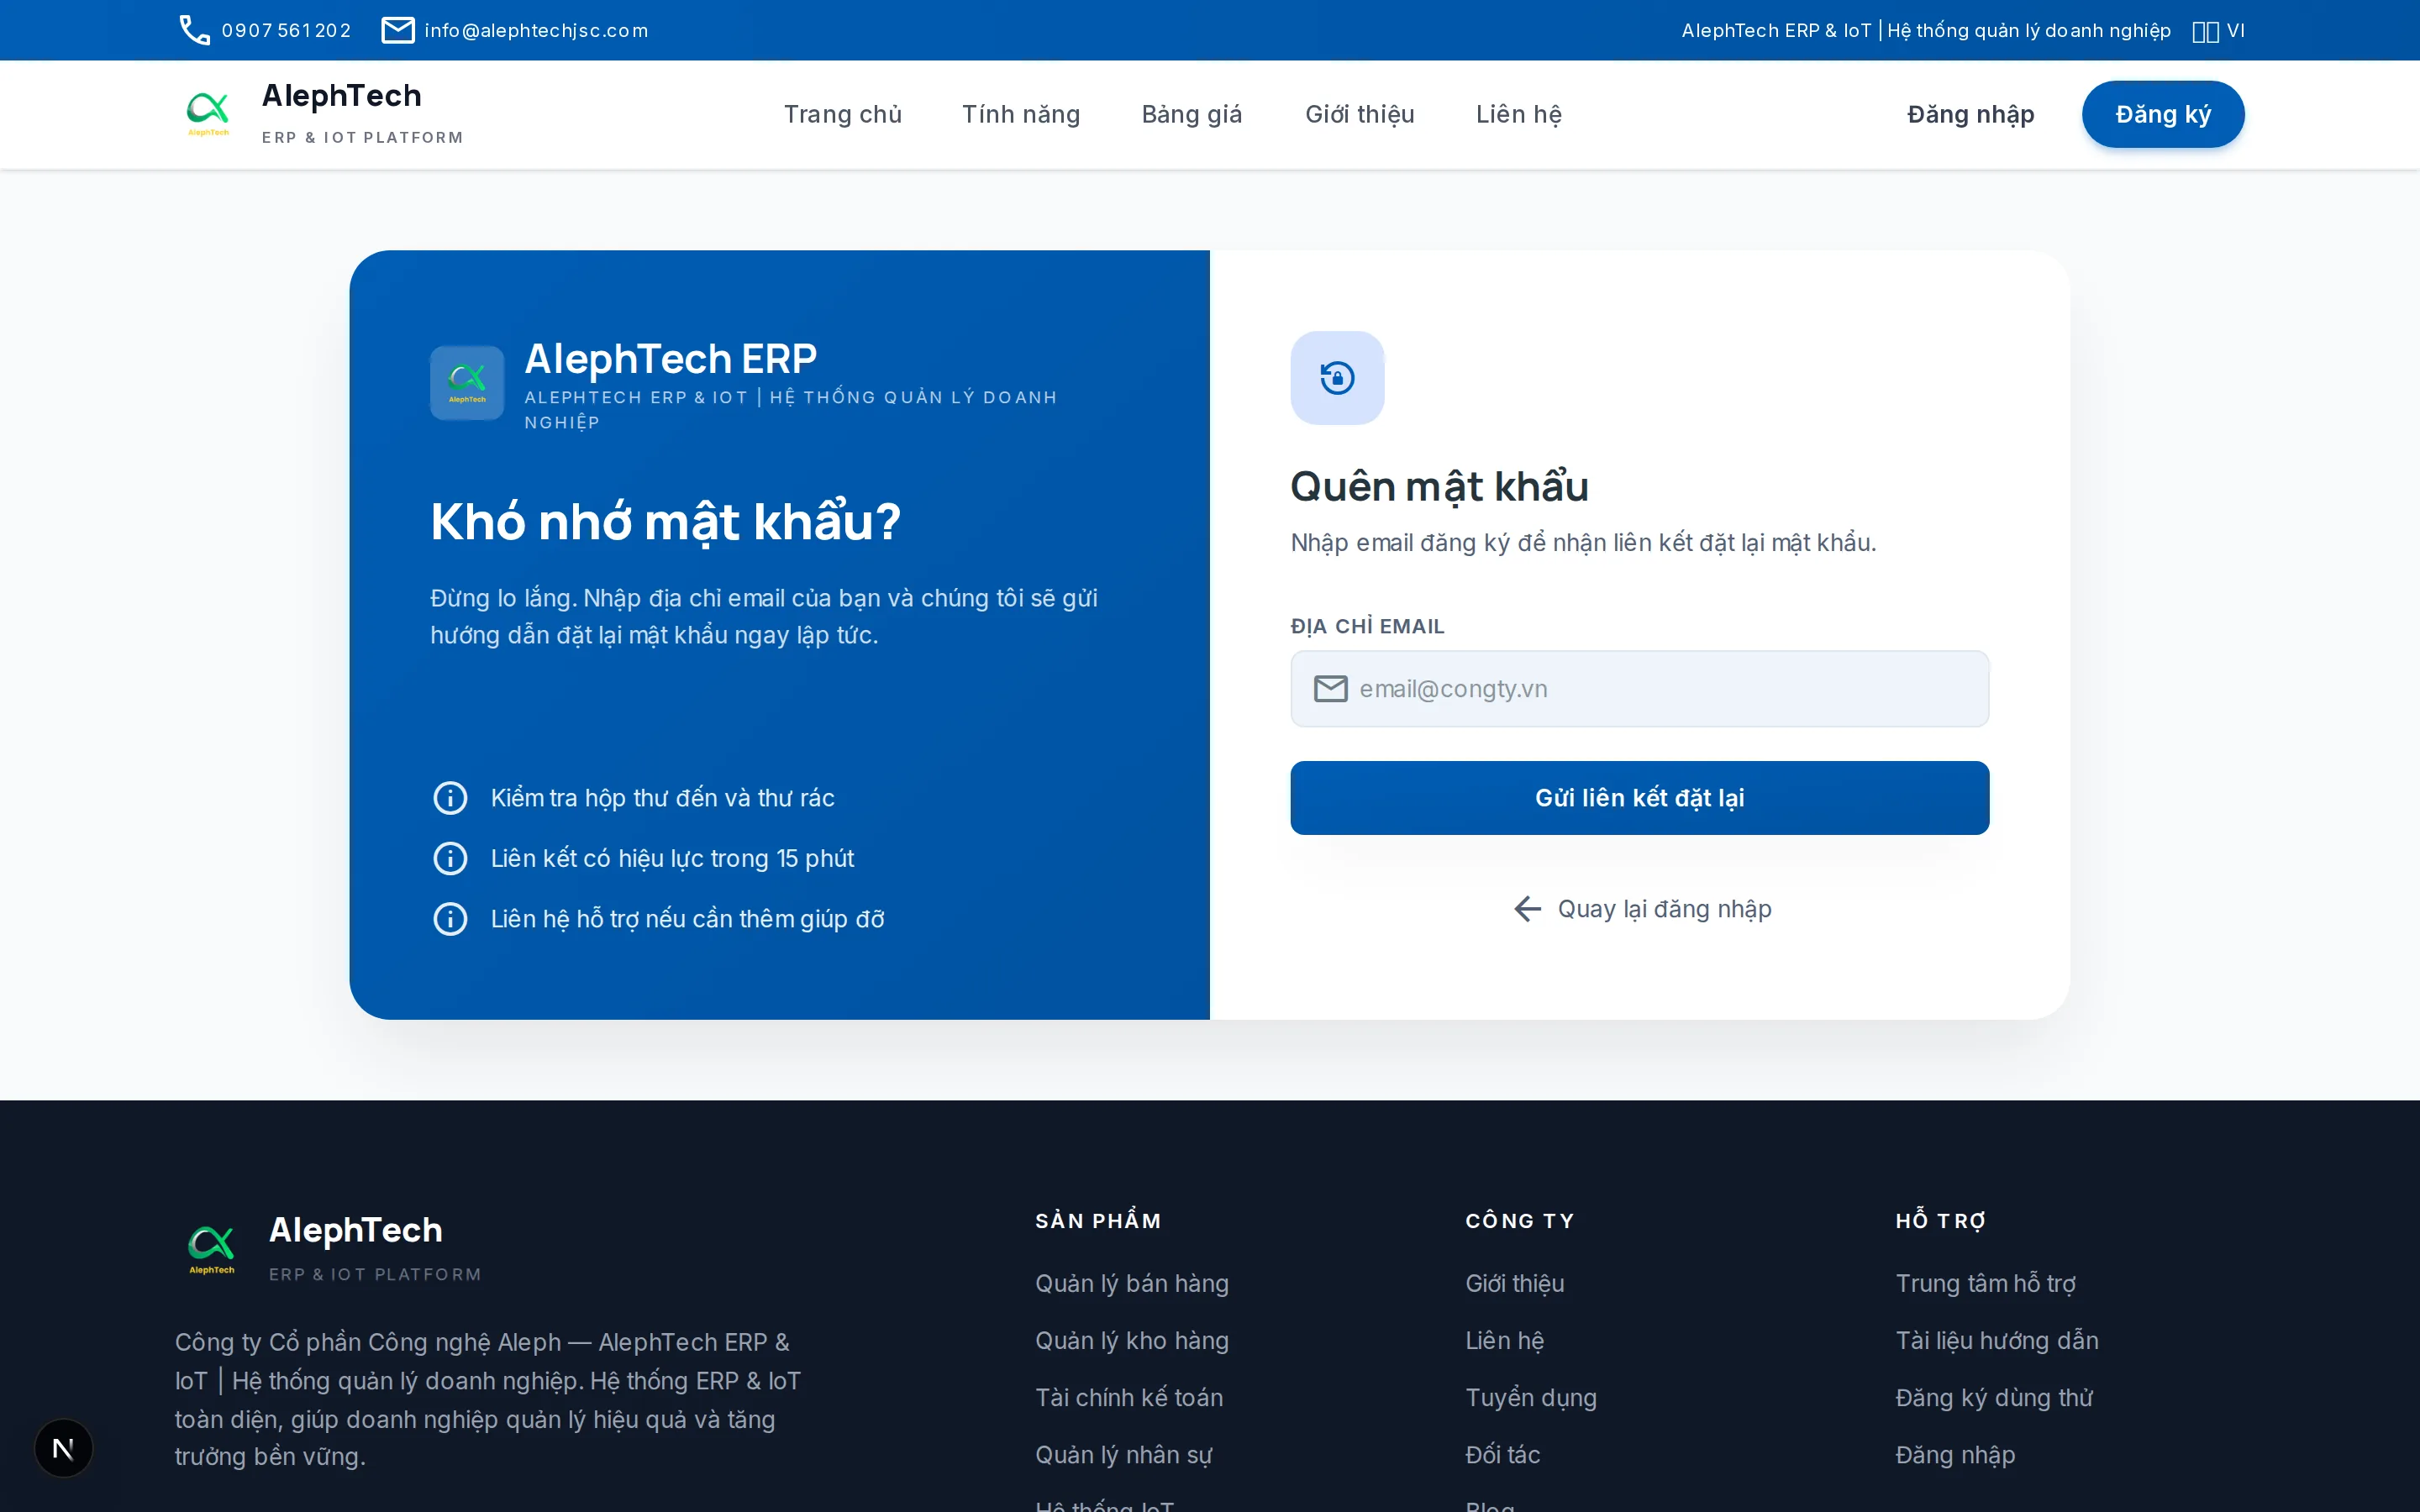This screenshot has height=1512, width=2420.
Task: Open 'Quản lý kho hàng' footer link
Action: (1132, 1341)
